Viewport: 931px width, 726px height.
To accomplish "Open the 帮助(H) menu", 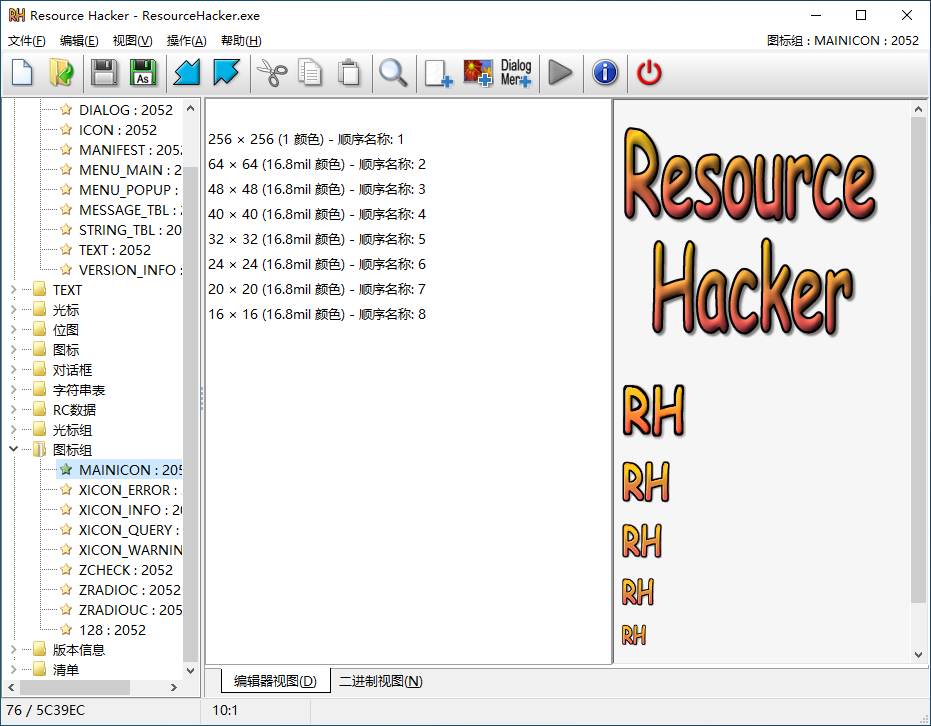I will (241, 40).
